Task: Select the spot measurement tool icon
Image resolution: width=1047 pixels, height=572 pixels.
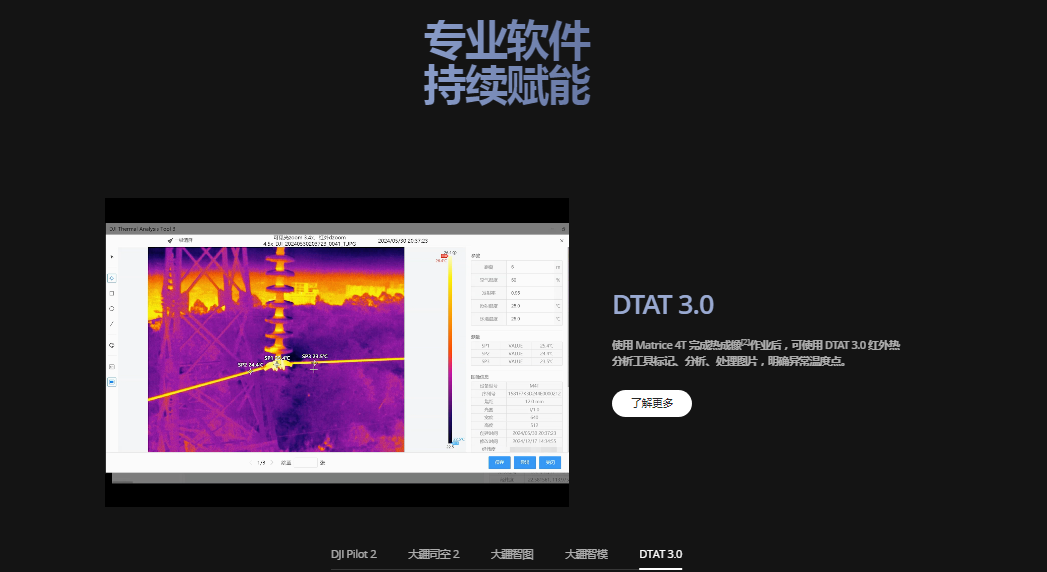Action: (x=112, y=278)
